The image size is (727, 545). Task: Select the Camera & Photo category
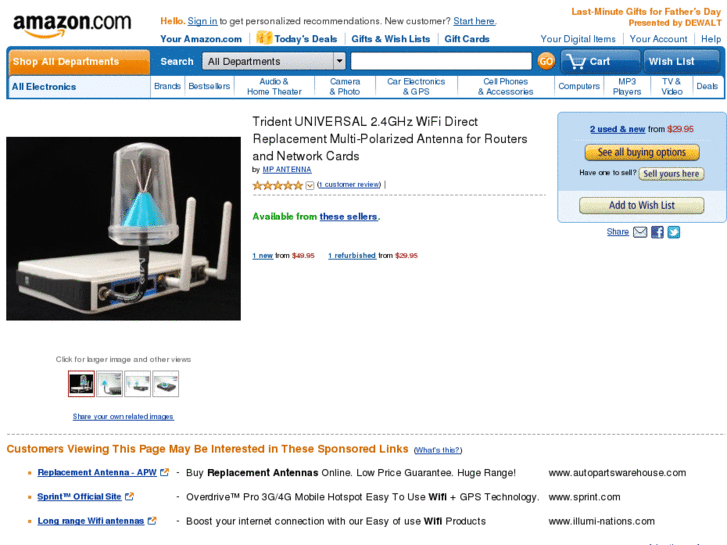pyautogui.click(x=344, y=86)
